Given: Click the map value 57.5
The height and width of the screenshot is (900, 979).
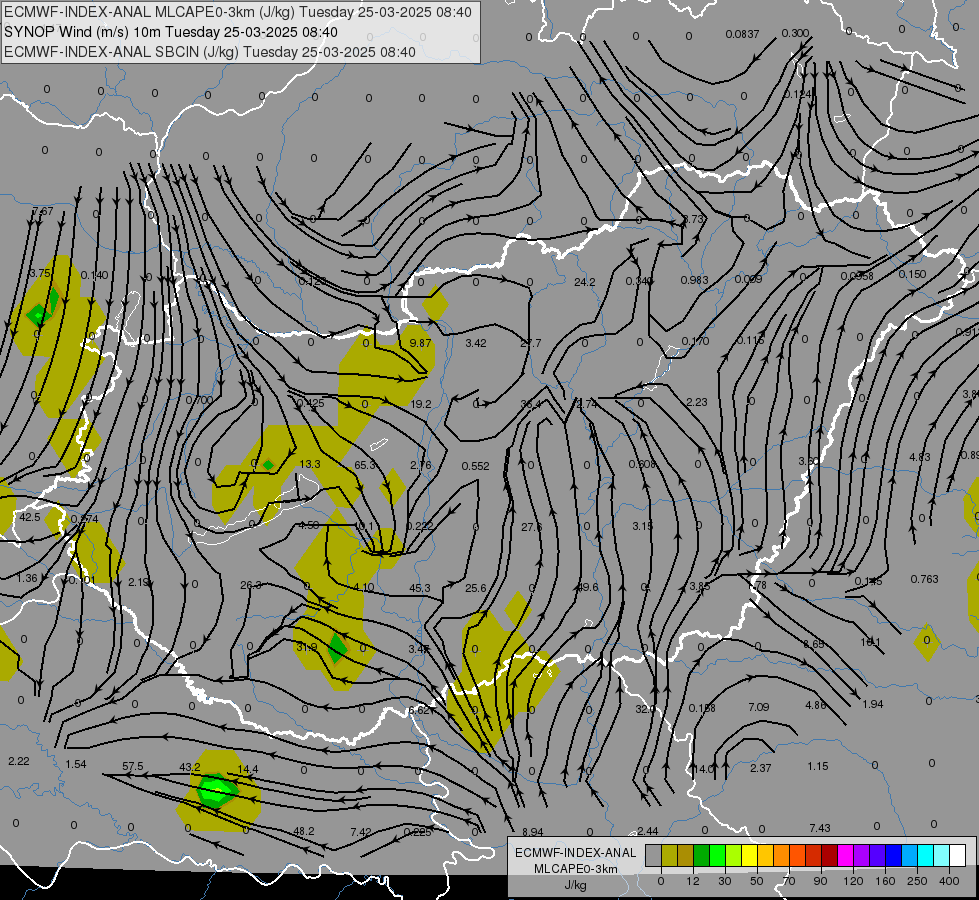Looking at the screenshot, I should pyautogui.click(x=133, y=766).
